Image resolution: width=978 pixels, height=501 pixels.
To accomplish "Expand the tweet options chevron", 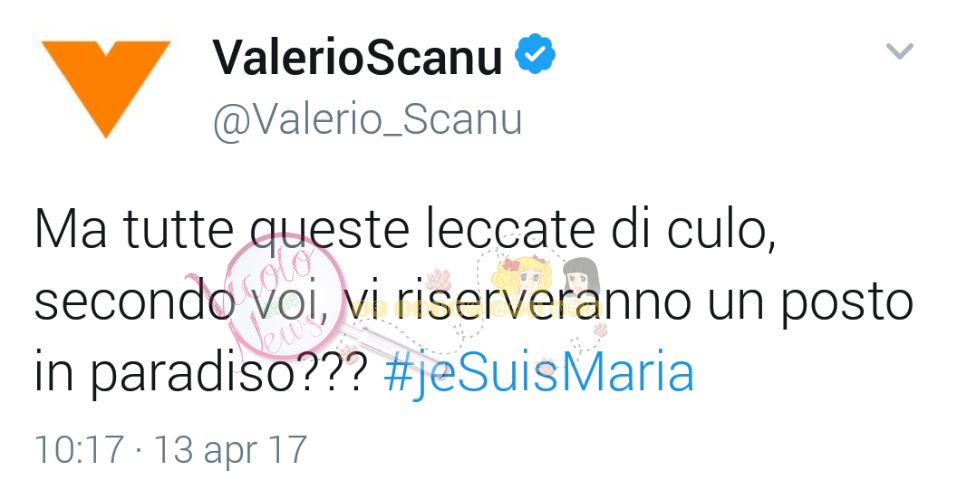I will coord(899,51).
